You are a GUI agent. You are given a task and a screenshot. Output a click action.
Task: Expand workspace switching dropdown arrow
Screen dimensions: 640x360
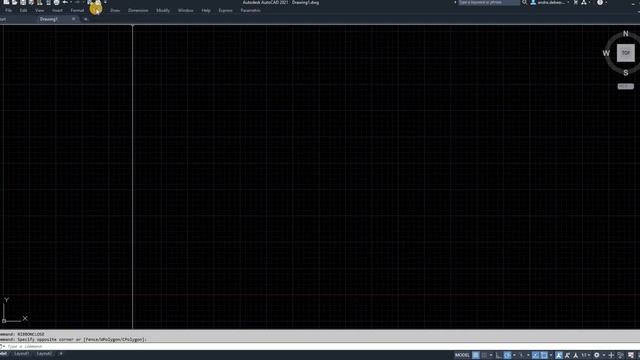tap(604, 355)
